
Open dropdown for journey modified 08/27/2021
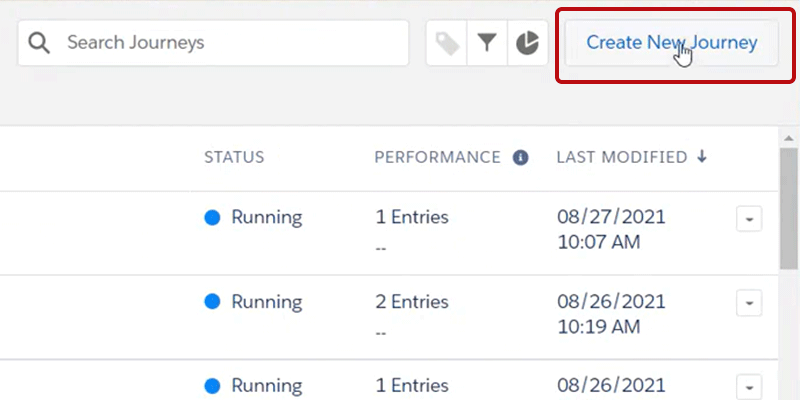(749, 218)
